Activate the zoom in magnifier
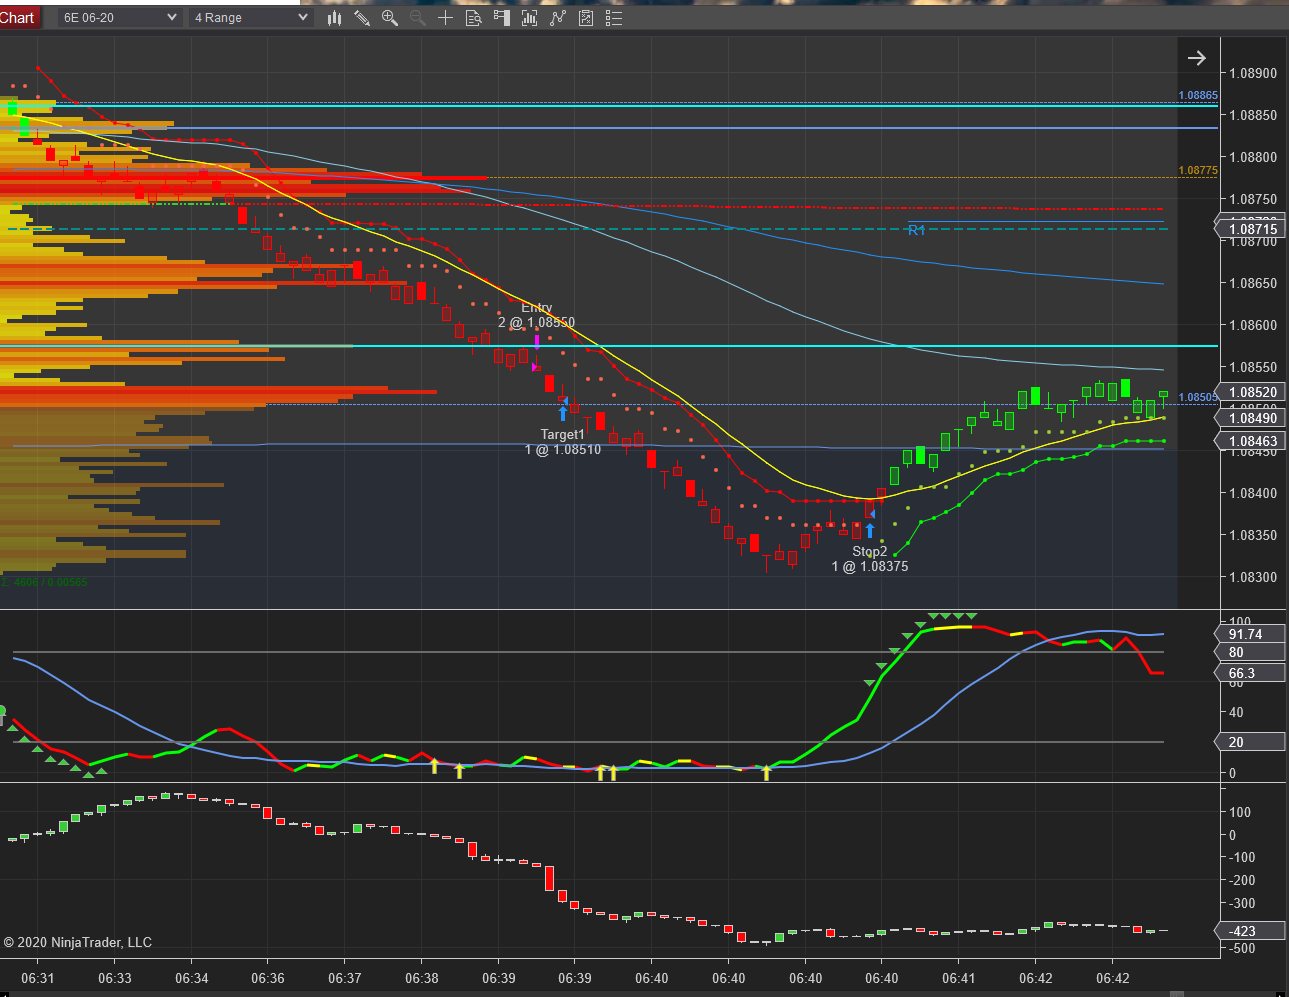Viewport: 1289px width, 997px height. pos(390,18)
